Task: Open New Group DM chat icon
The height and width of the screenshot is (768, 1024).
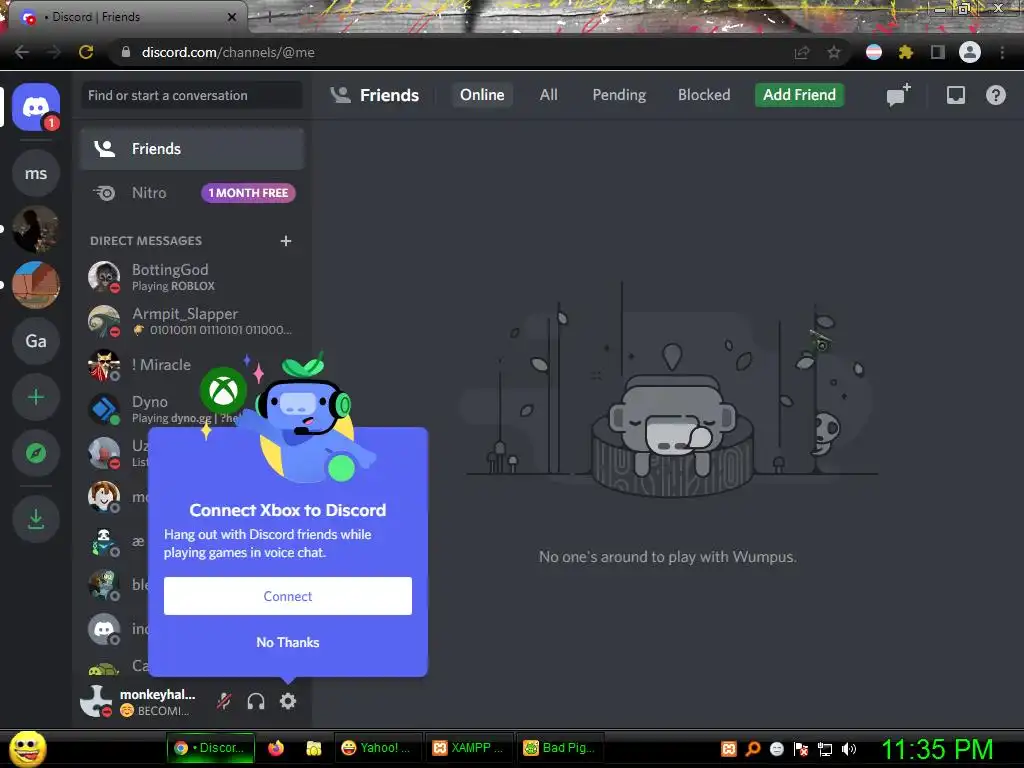Action: (898, 95)
